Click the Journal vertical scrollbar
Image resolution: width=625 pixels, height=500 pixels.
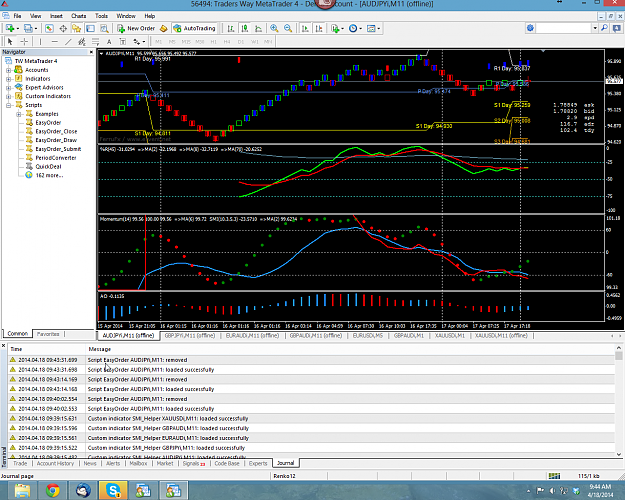click(x=619, y=404)
